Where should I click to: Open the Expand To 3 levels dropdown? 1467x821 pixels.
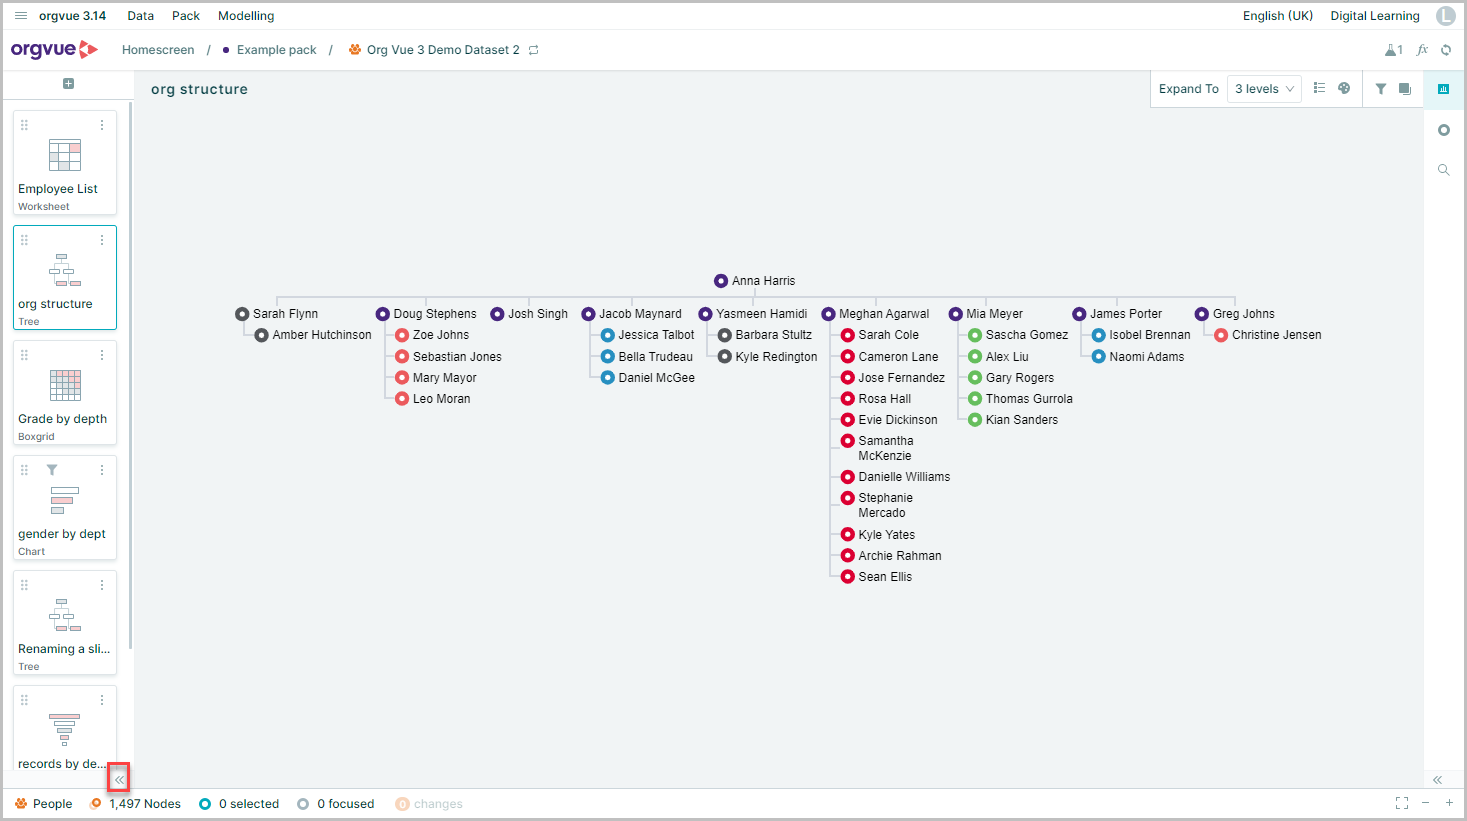coord(1264,89)
